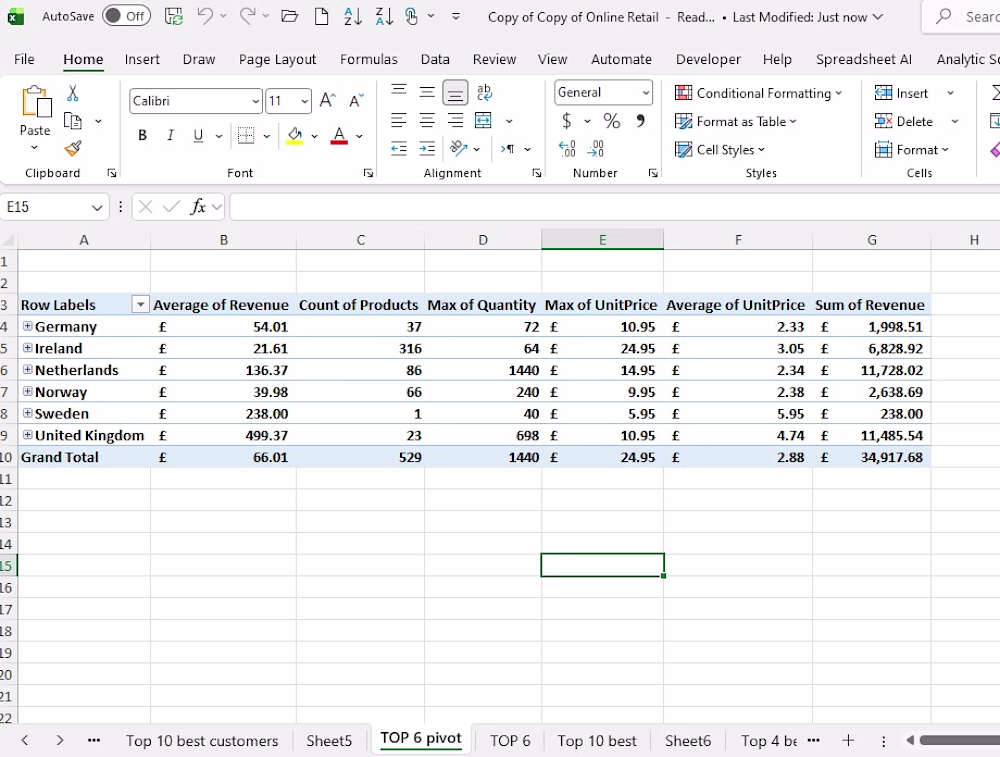The height and width of the screenshot is (757, 1000).
Task: Open the Row Labels filter dropdown
Action: 140,305
